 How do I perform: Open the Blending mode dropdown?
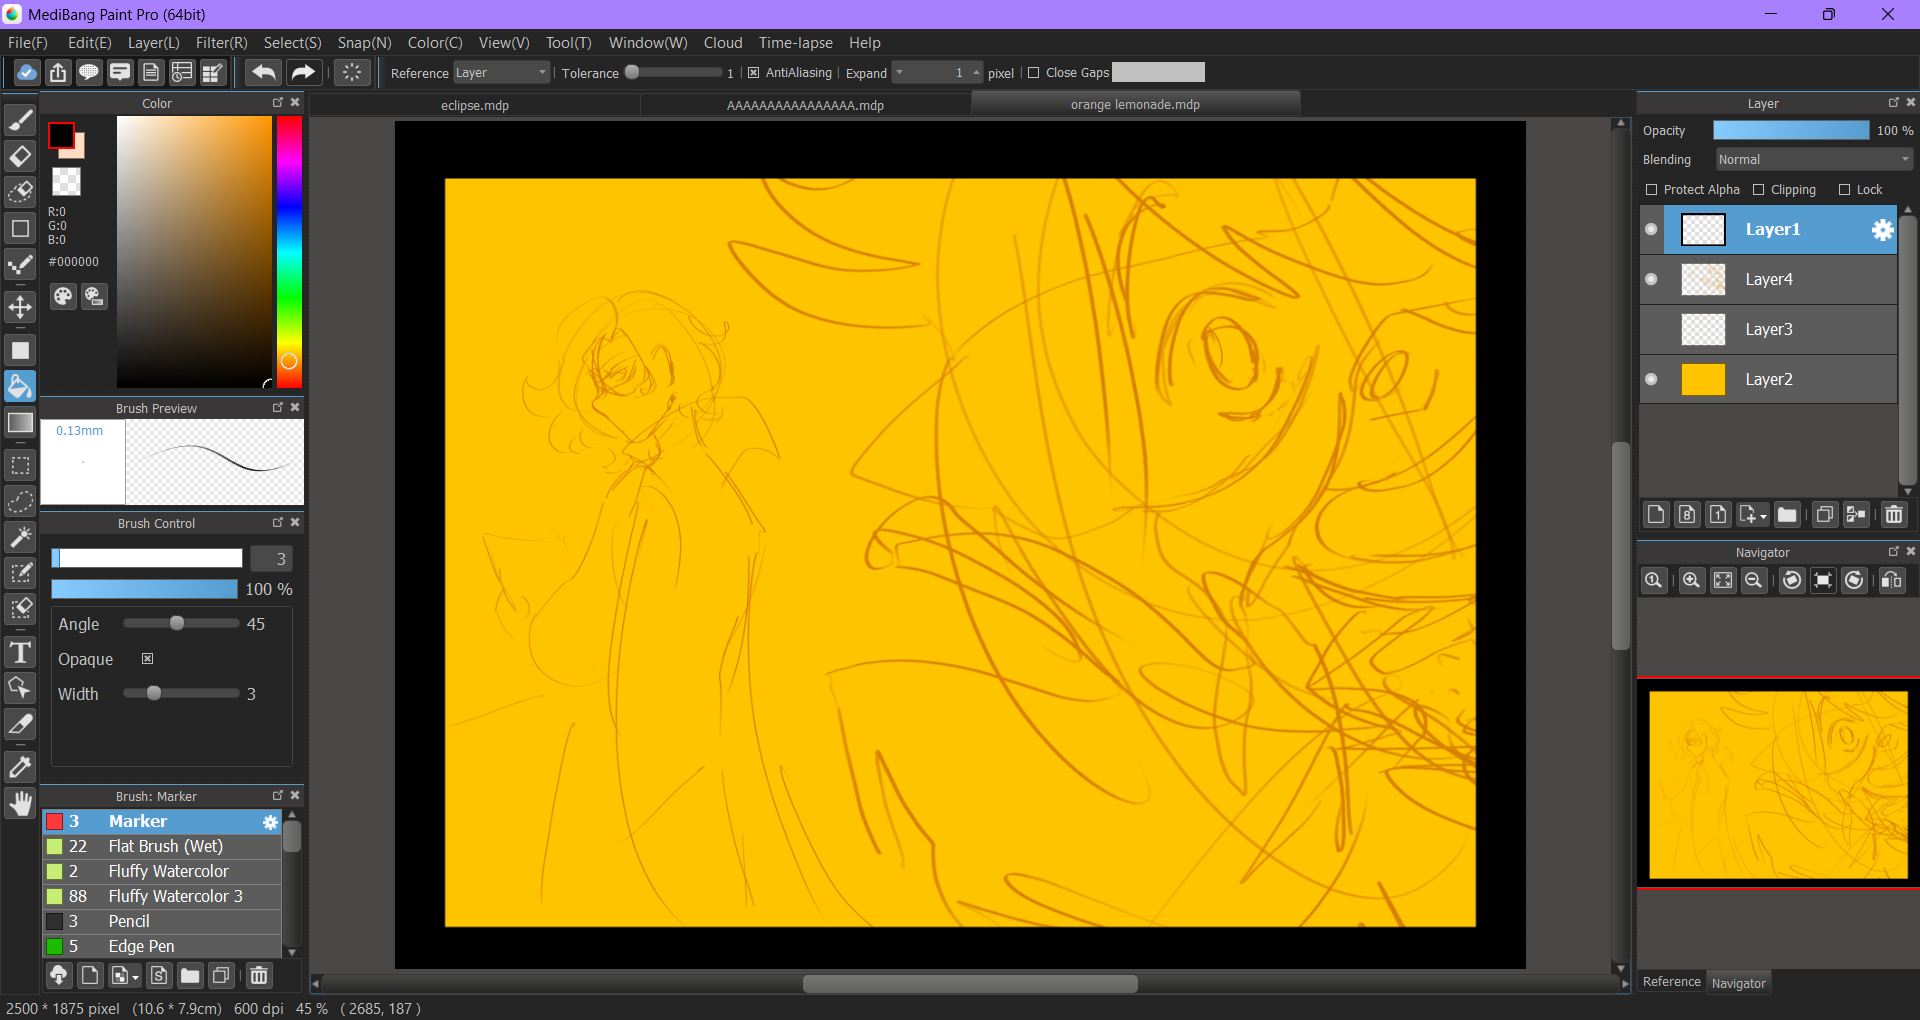coord(1813,160)
